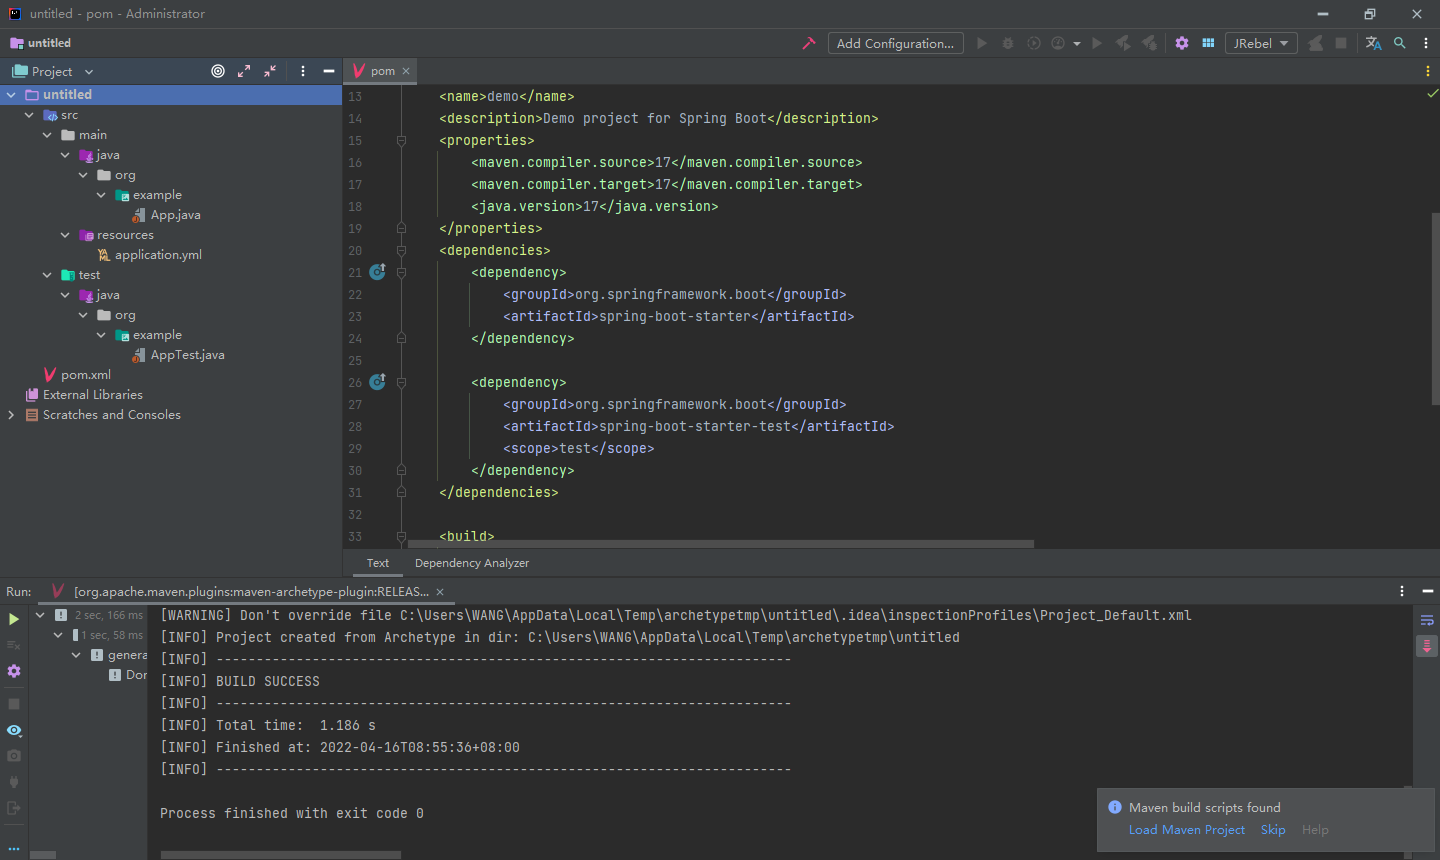The height and width of the screenshot is (860, 1440).
Task: Click the blue more-actions dots in Run sidebar
Action: [14, 848]
